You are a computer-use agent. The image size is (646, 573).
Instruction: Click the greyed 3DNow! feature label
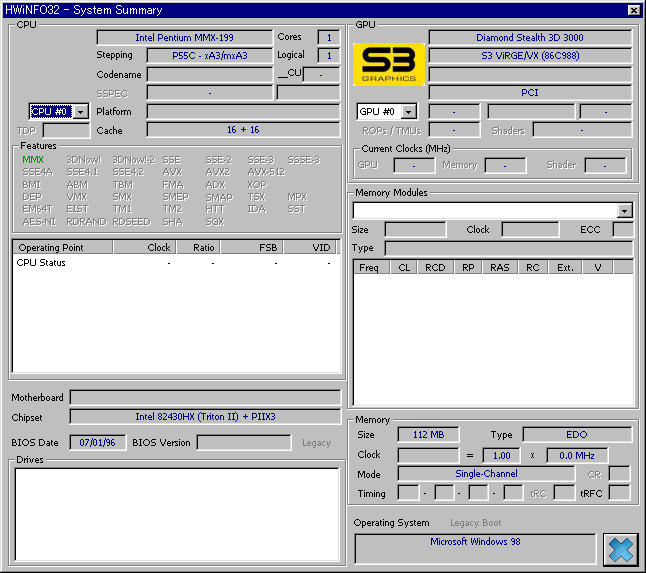click(x=84, y=160)
